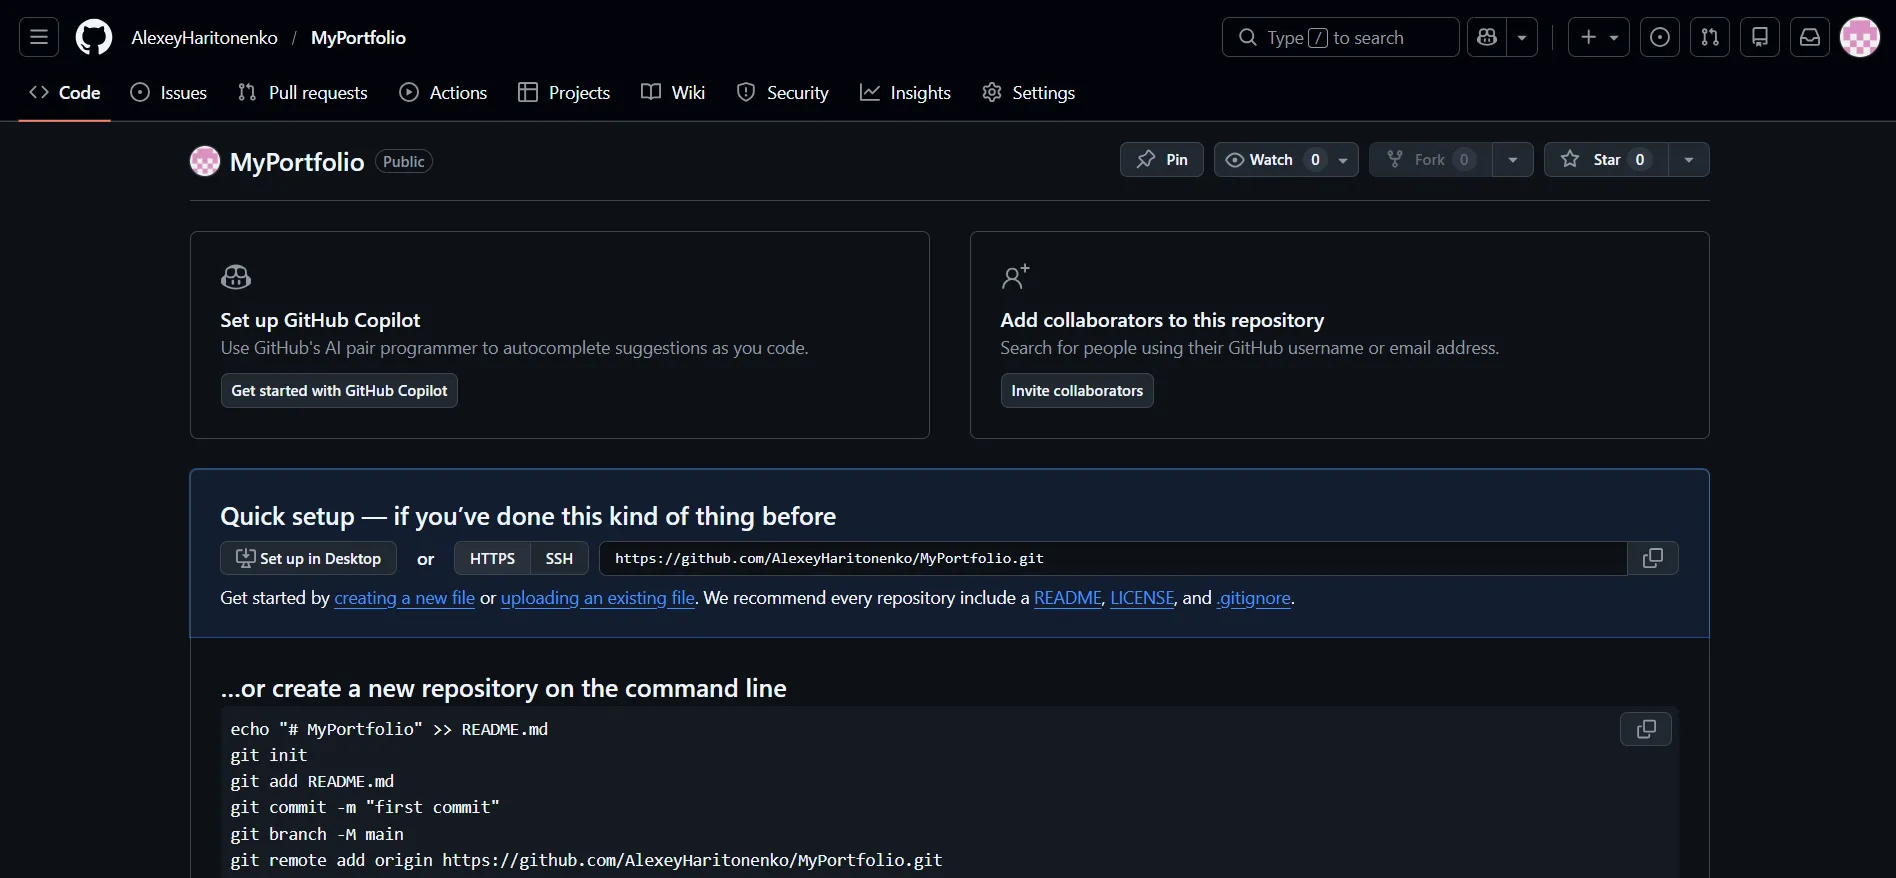Click the 'git add README.md' line

[x=312, y=781]
